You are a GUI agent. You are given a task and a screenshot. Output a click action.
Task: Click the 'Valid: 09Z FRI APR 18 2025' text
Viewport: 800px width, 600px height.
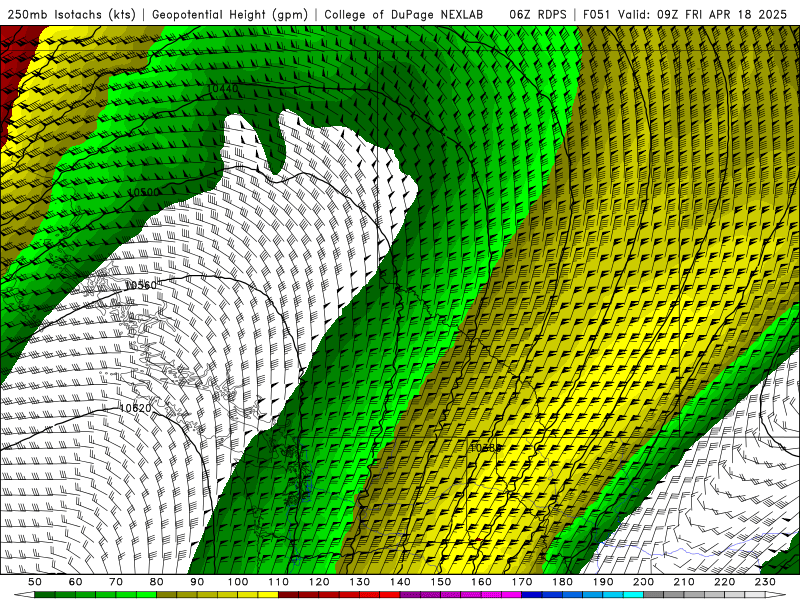(x=703, y=14)
